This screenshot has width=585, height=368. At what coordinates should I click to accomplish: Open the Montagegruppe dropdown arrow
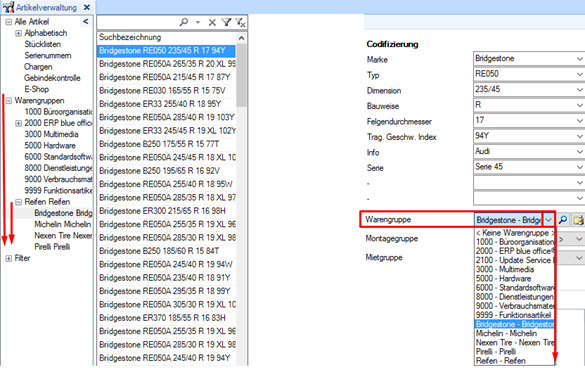tap(579, 239)
